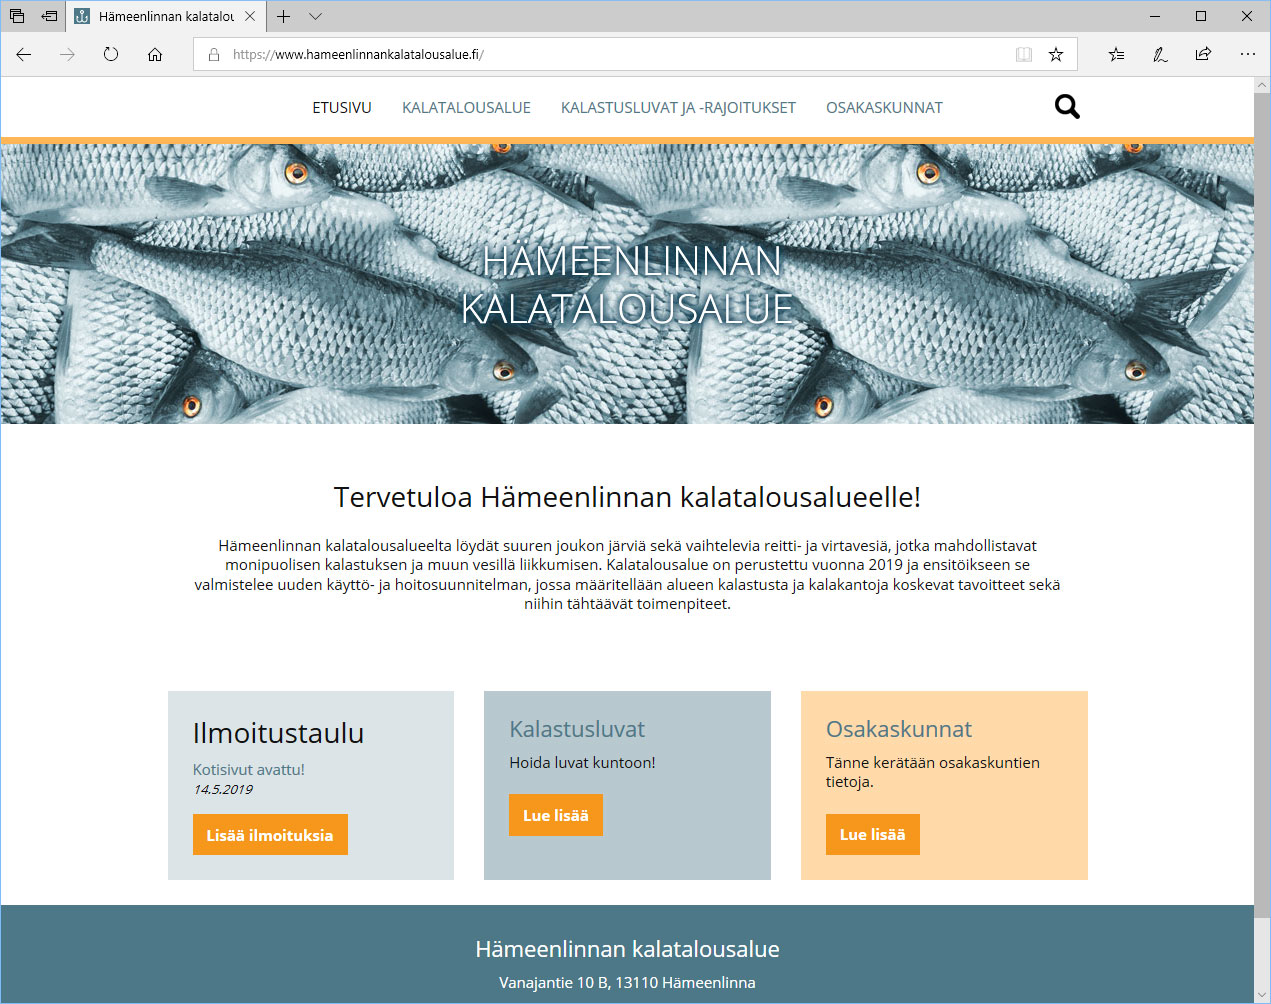The height and width of the screenshot is (1004, 1271).
Task: Set these tabs aside icon
Action: [49, 16]
